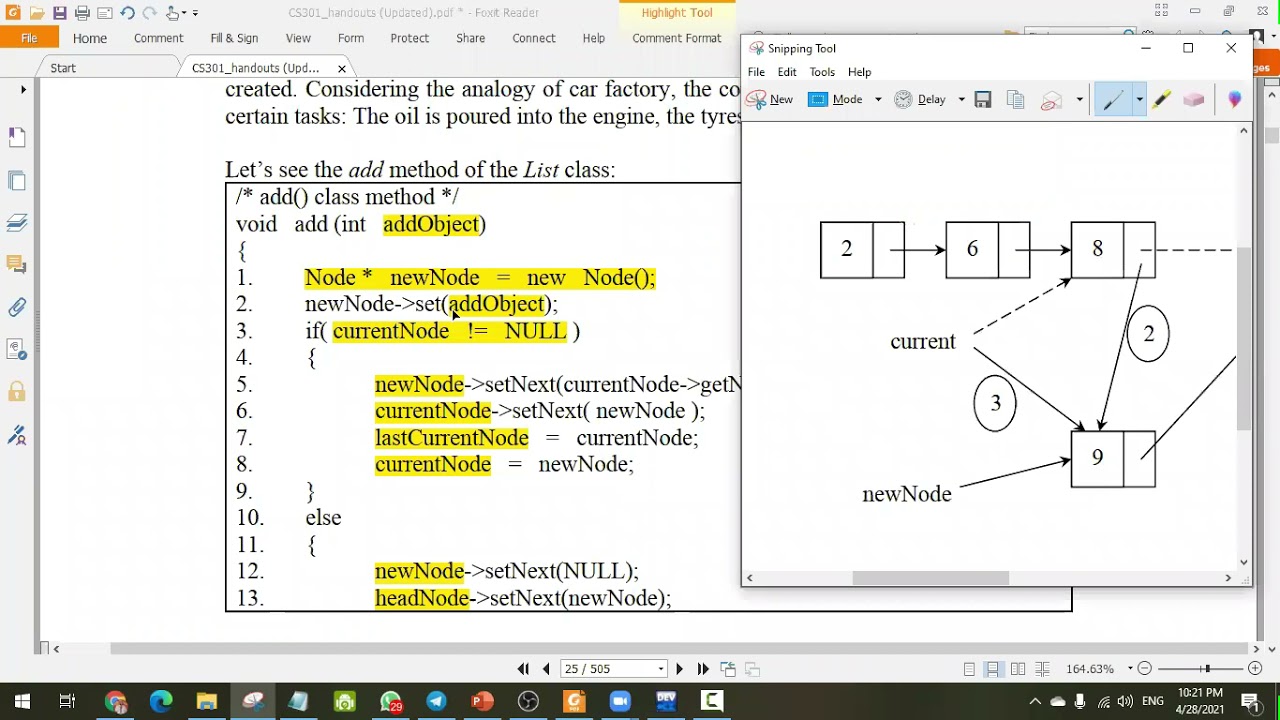1280x720 pixels.
Task: Click Save icon in Foxit quick access toolbar
Action: [59, 13]
